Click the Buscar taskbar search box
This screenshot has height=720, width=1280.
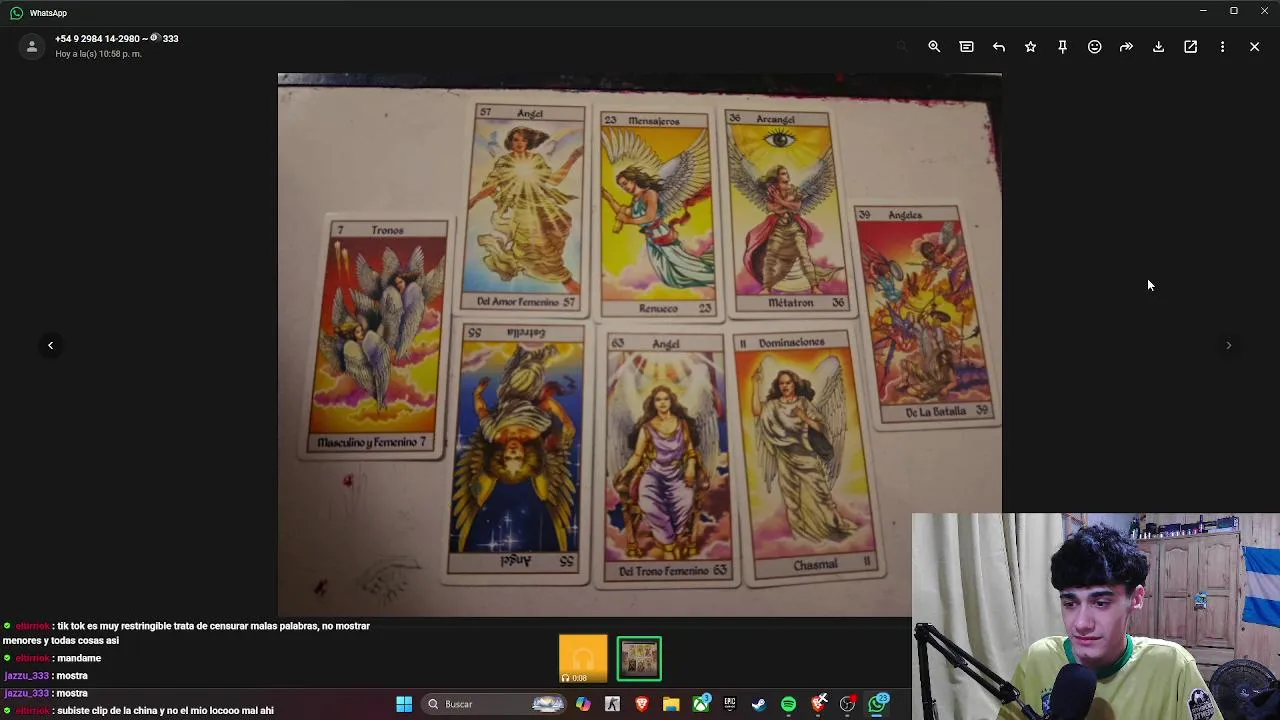[495, 704]
